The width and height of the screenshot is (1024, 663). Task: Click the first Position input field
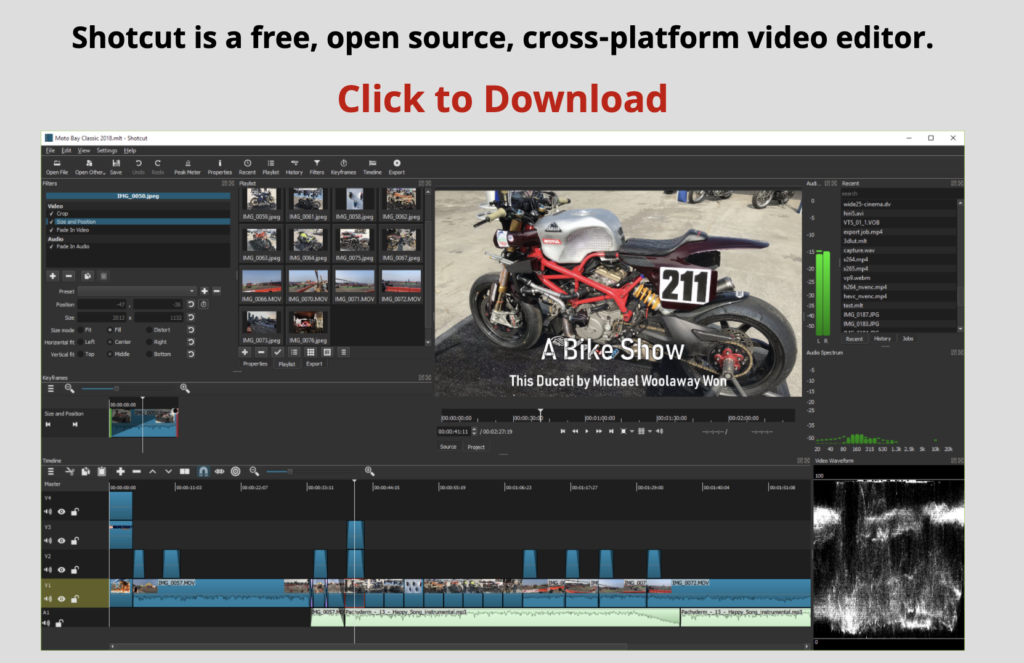click(x=102, y=304)
